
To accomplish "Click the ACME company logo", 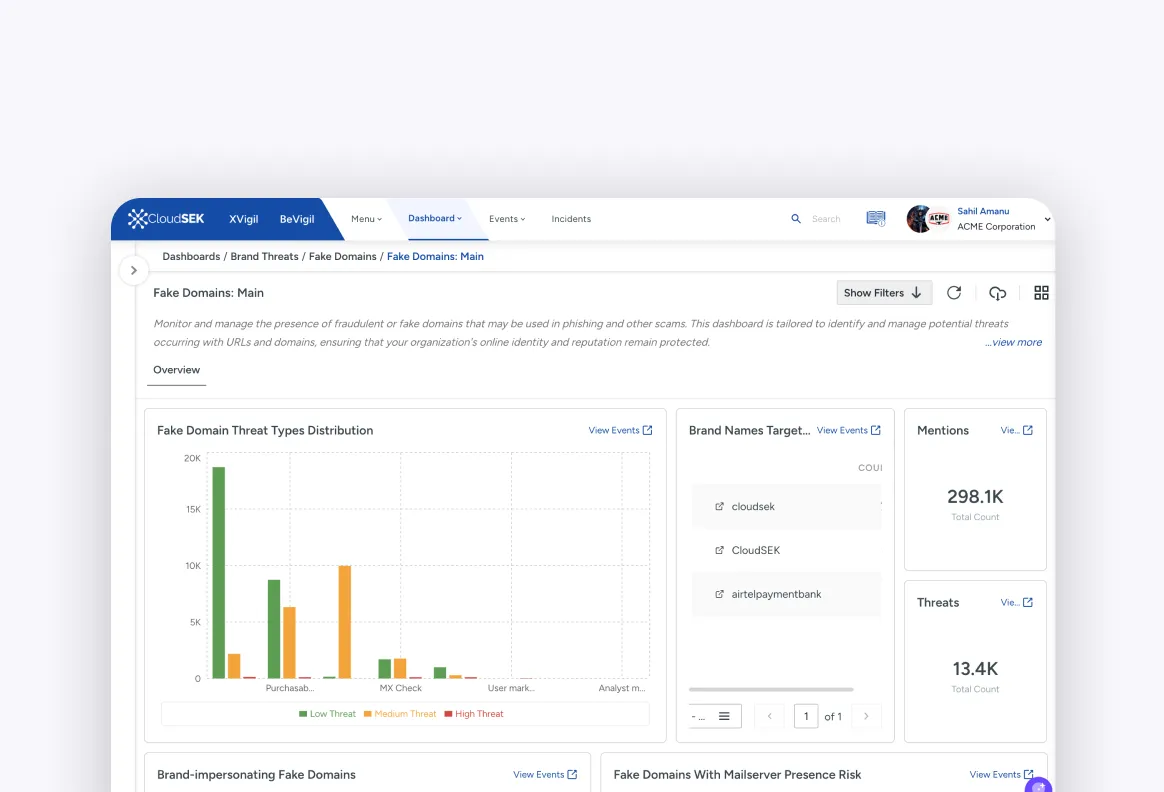I will click(x=939, y=218).
